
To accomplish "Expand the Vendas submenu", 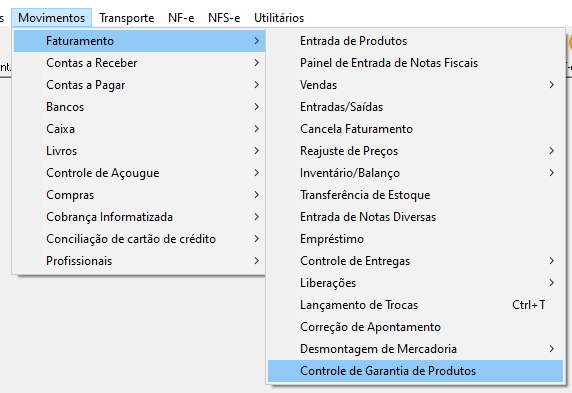I will click(416, 85).
